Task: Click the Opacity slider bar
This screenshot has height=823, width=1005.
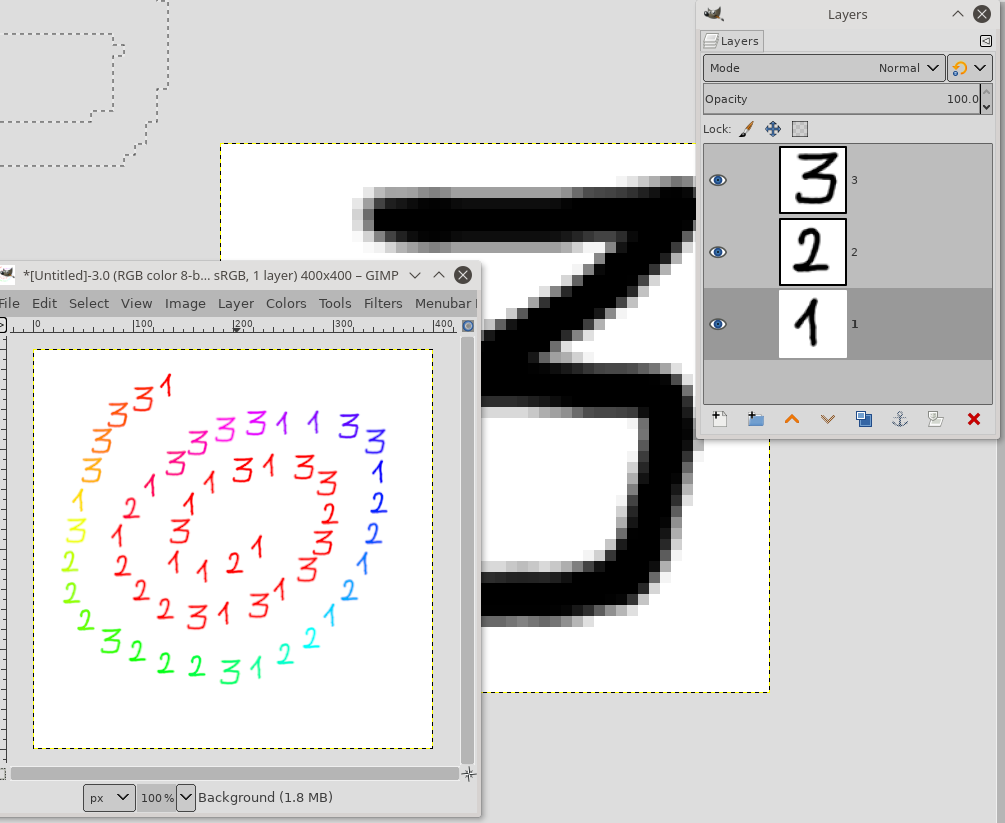Action: (x=842, y=99)
